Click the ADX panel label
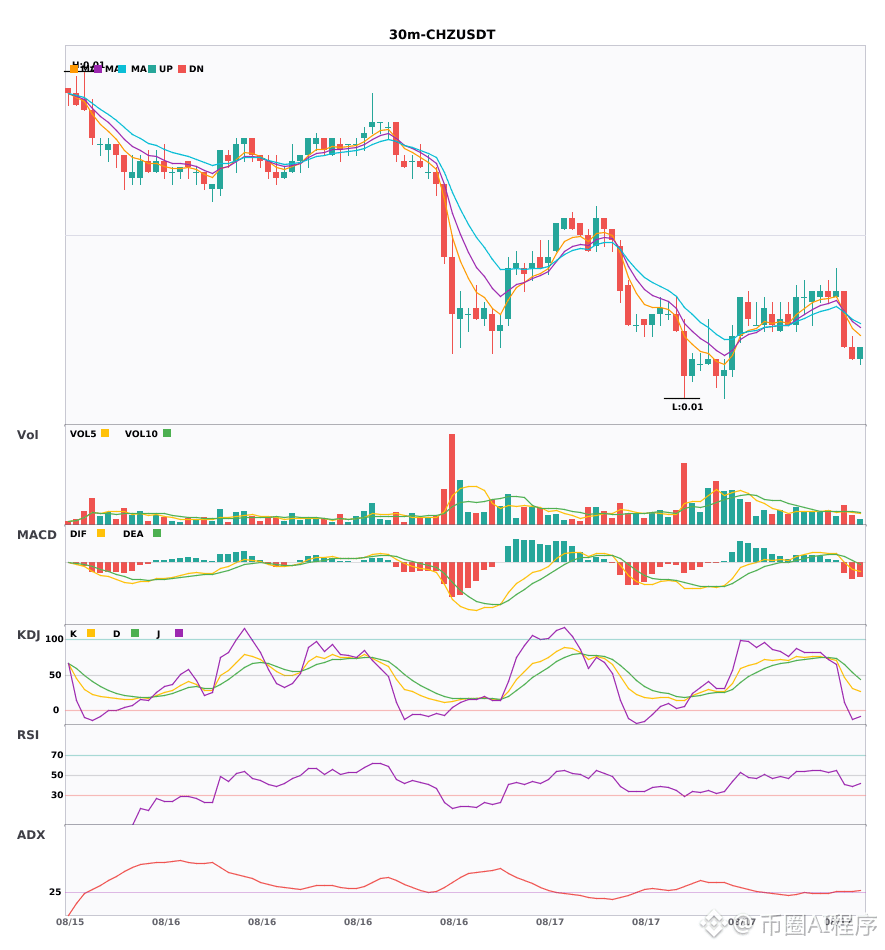Screen dimensions: 885x950 coord(31,835)
